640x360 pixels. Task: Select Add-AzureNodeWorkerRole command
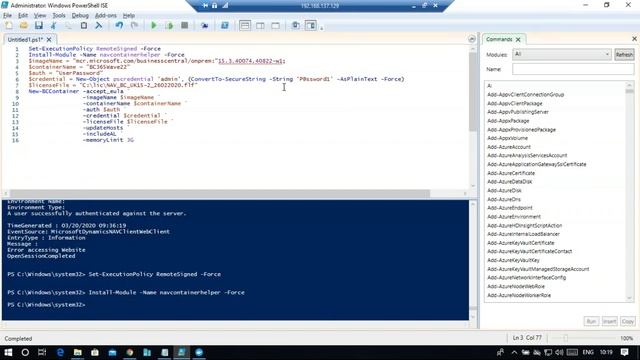[x=518, y=295]
